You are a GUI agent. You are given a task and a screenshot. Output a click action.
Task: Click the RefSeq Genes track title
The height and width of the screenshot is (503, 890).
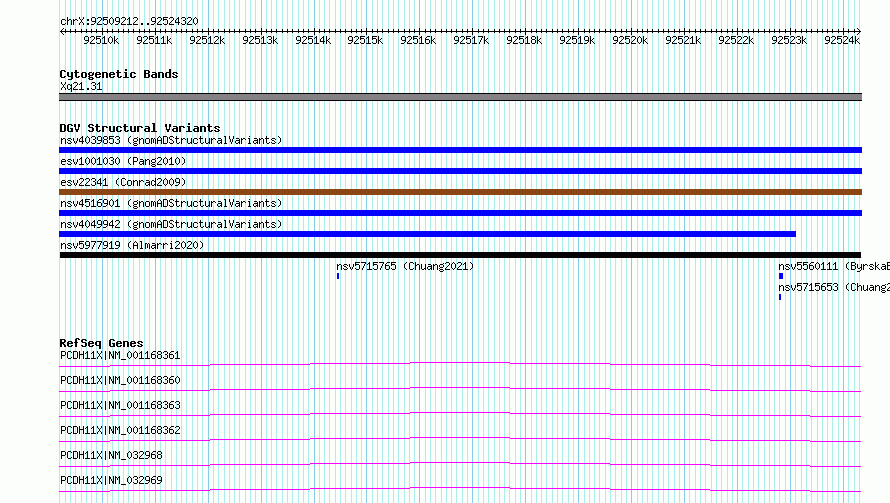pyautogui.click(x=101, y=343)
